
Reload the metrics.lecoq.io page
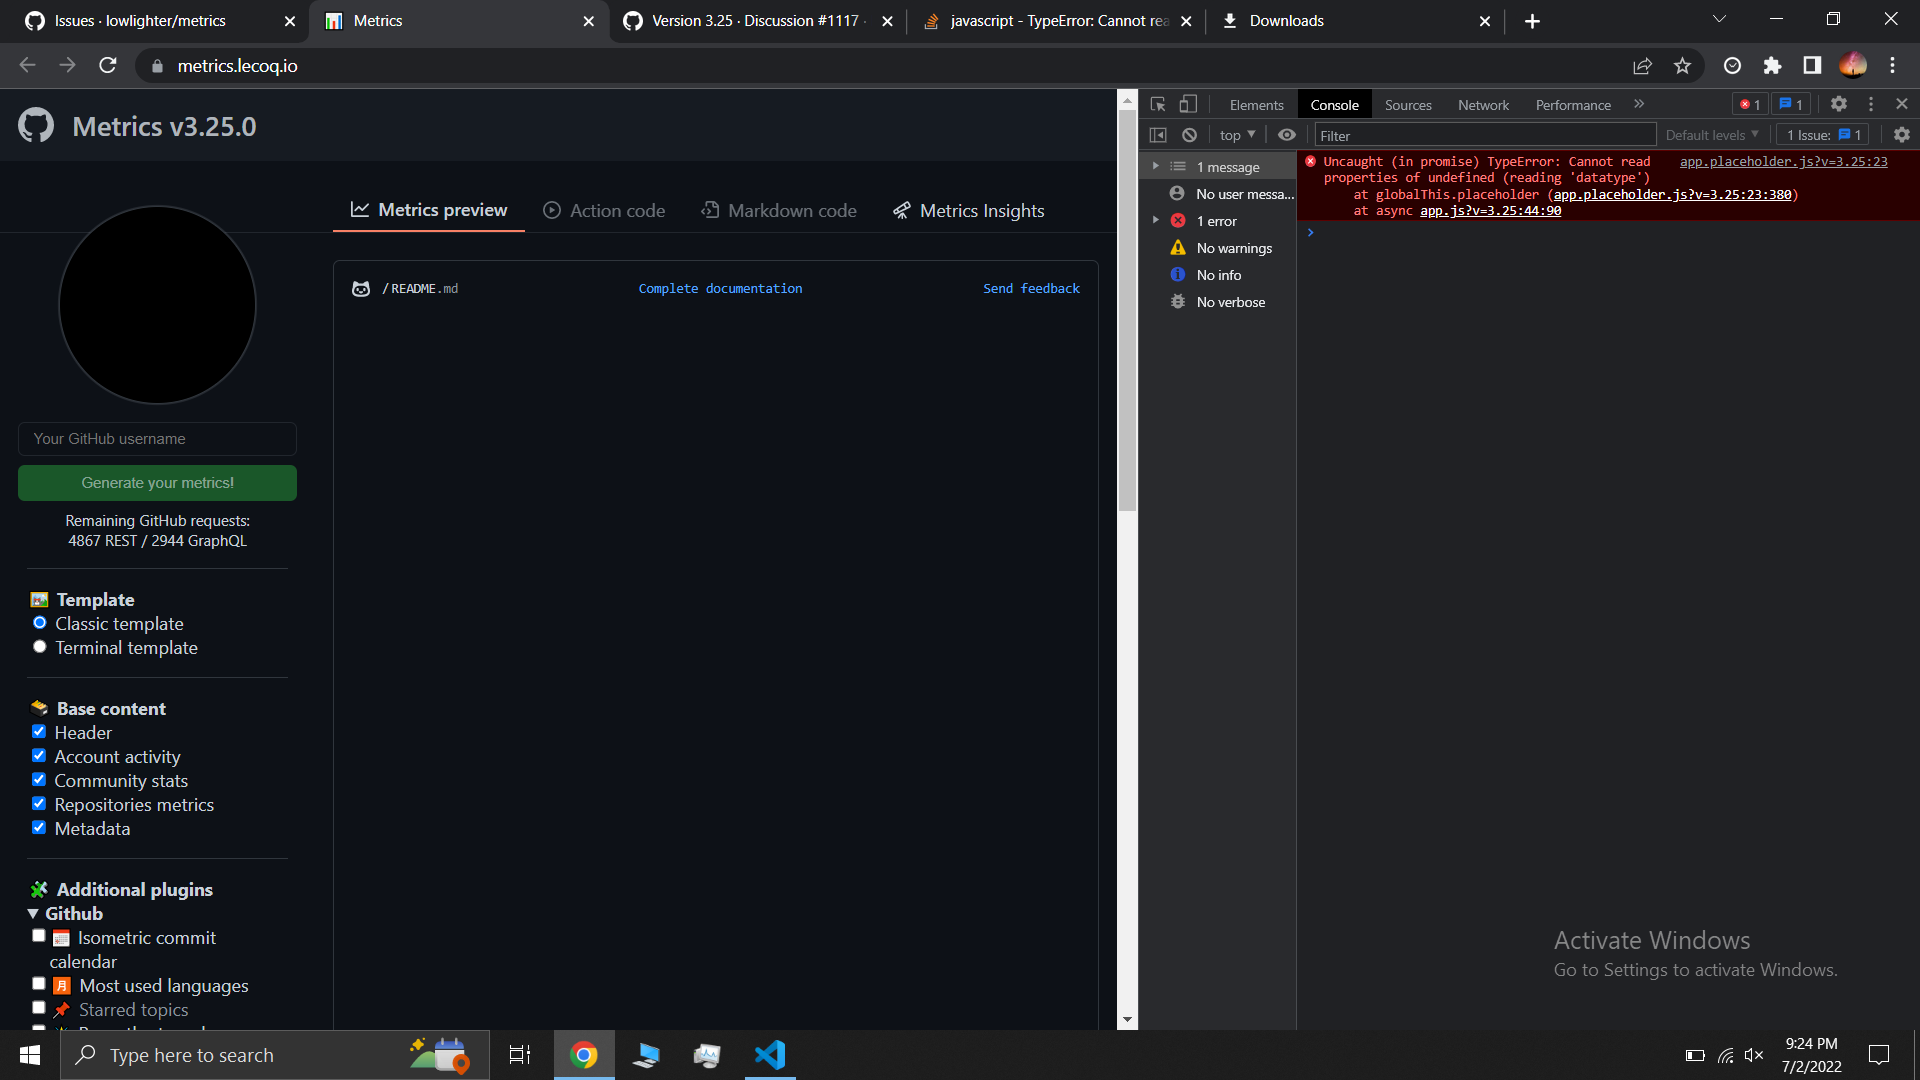(x=108, y=65)
